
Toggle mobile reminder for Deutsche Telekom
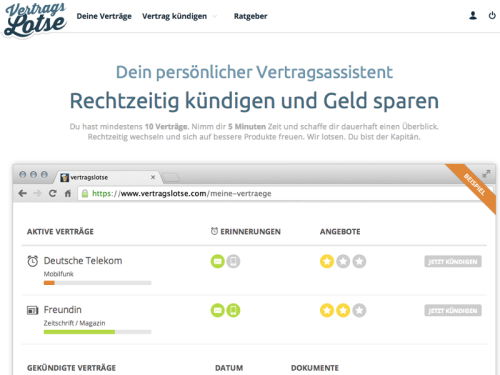pyautogui.click(x=233, y=261)
